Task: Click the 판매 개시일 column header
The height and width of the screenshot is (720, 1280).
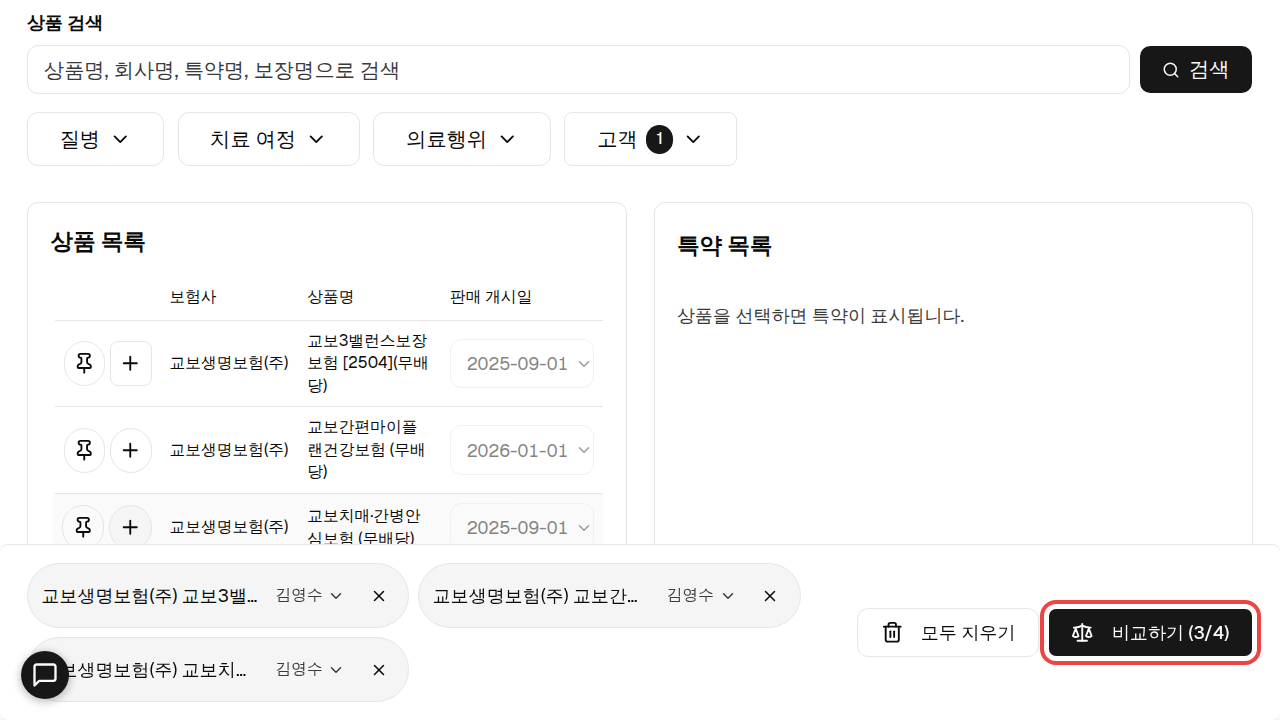Action: [x=491, y=296]
